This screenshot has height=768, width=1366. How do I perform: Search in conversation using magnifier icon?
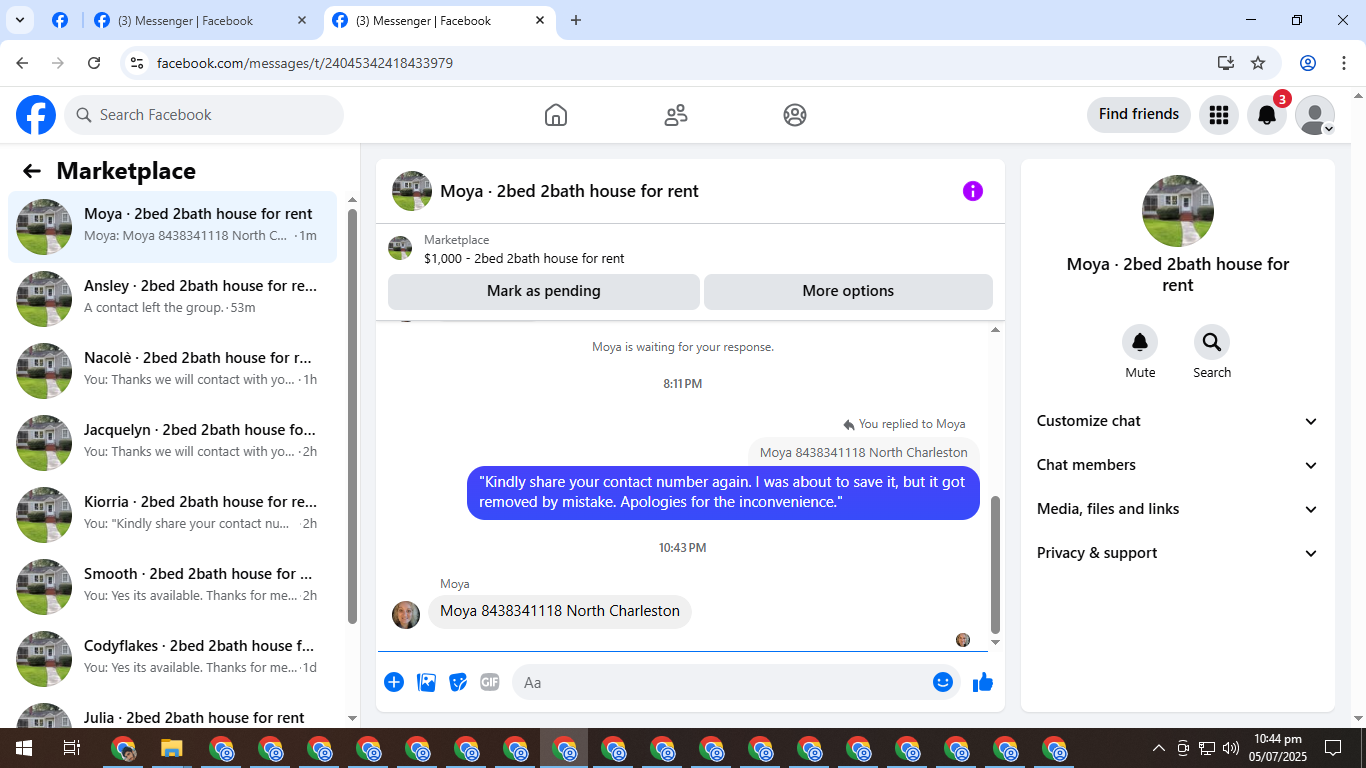(x=1212, y=343)
